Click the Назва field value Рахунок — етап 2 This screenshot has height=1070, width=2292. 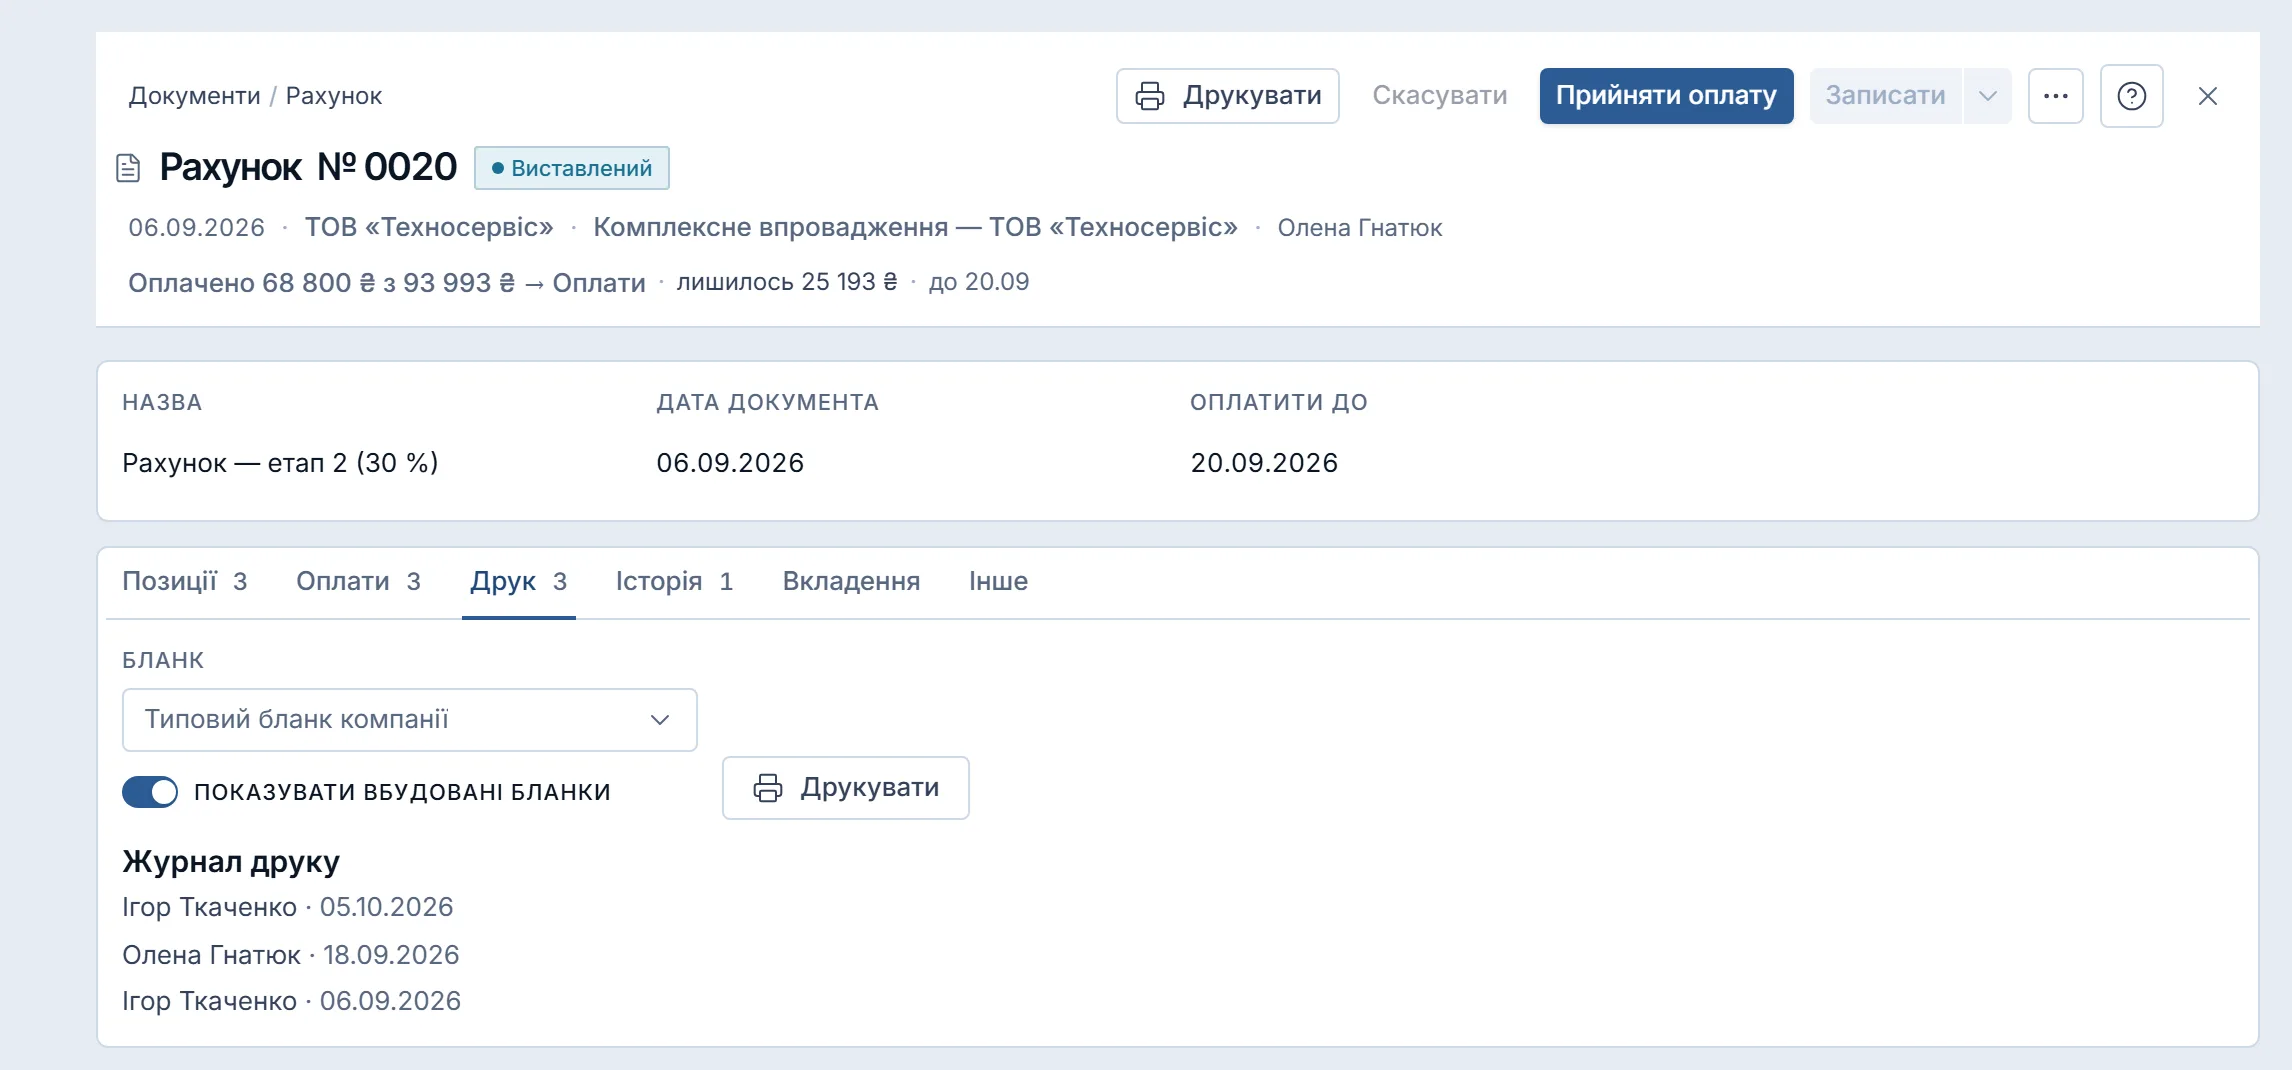coord(280,463)
